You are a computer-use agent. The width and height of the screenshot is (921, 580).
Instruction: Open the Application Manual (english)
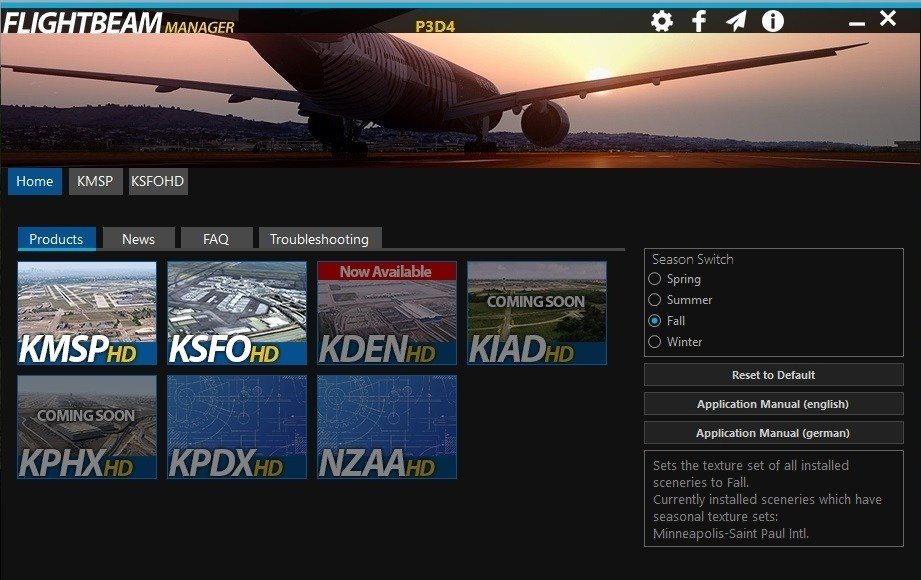773,404
